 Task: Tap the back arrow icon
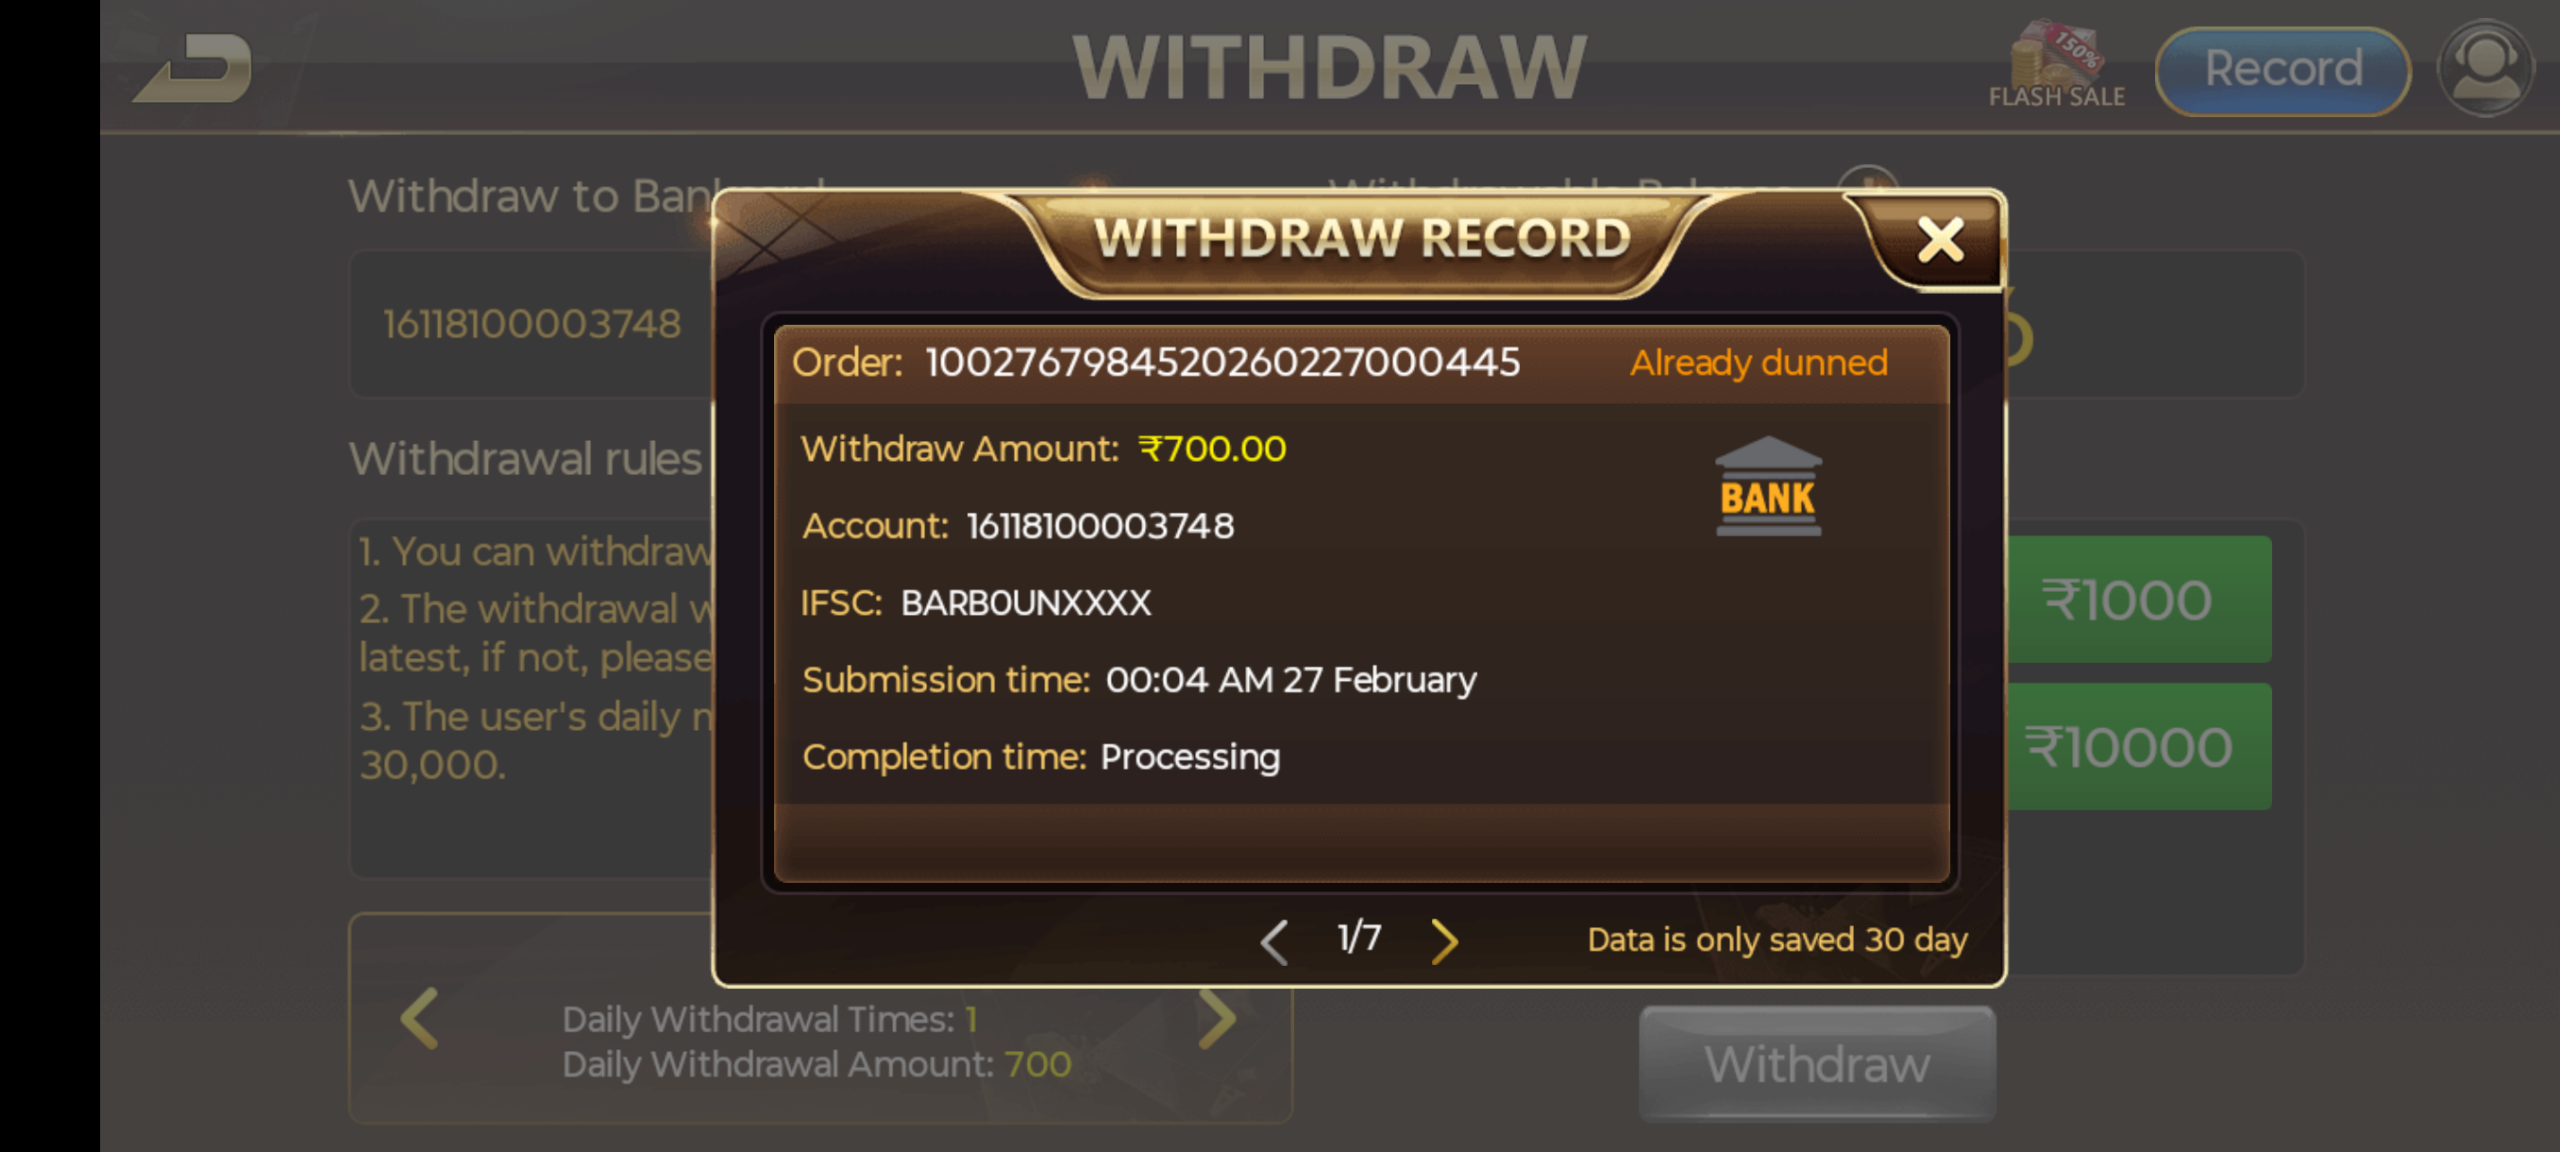[195, 68]
